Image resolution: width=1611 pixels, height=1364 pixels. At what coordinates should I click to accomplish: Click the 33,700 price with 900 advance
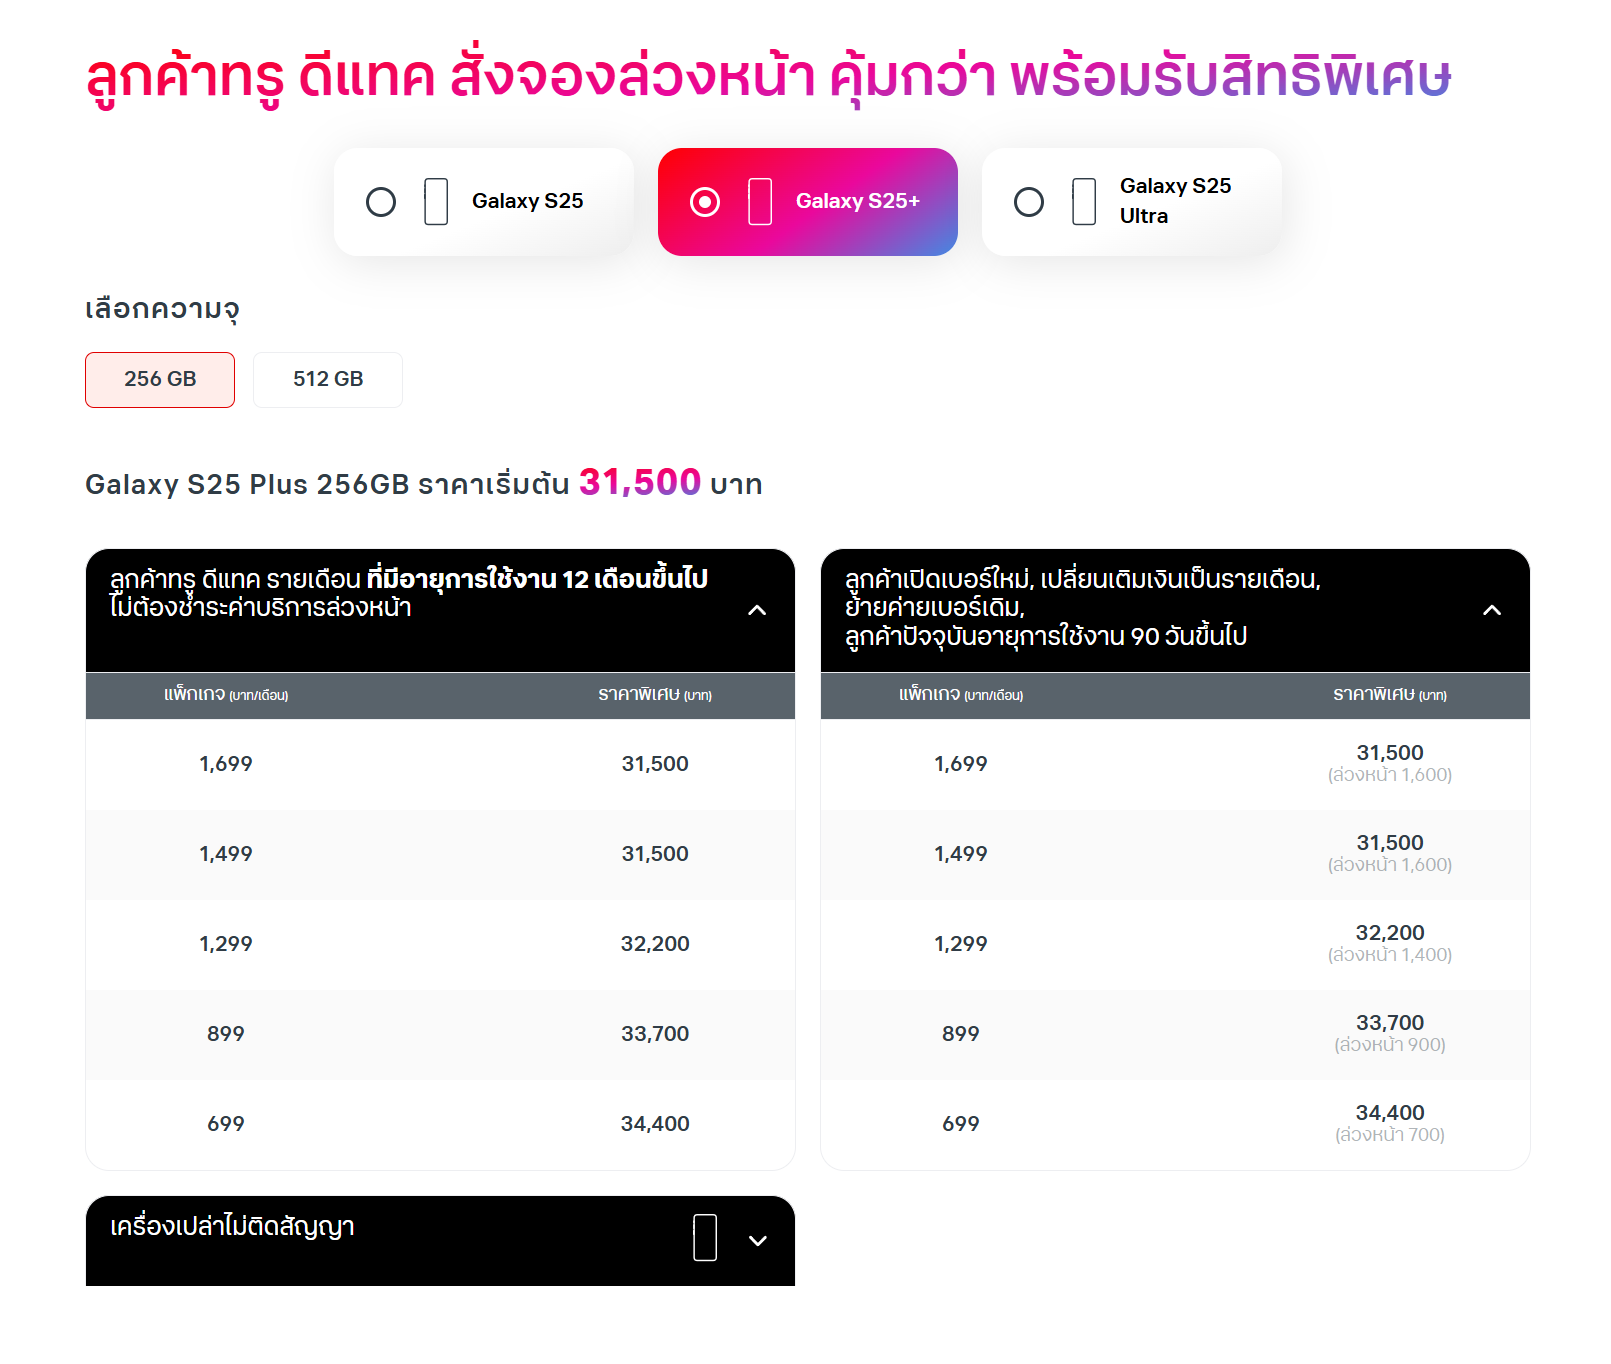coord(1389,1024)
